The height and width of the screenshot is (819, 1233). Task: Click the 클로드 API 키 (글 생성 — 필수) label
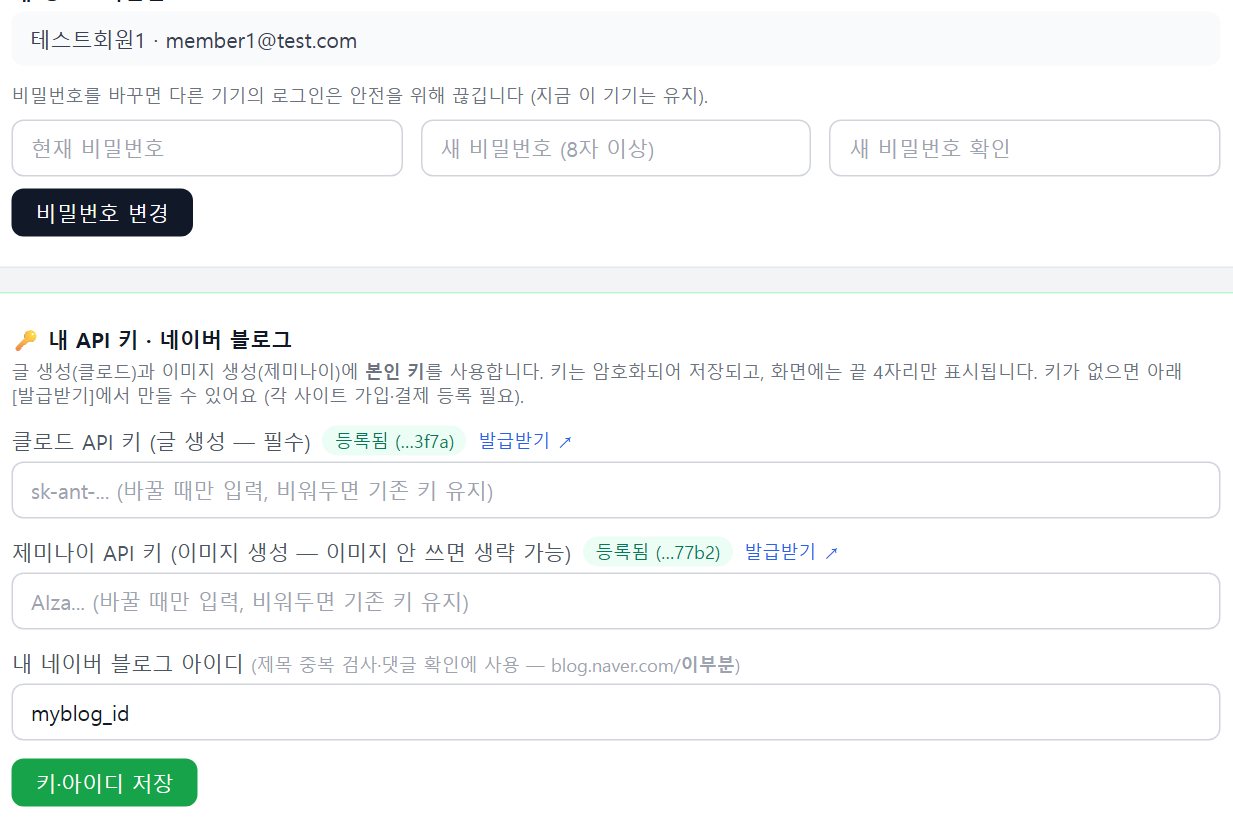162,442
